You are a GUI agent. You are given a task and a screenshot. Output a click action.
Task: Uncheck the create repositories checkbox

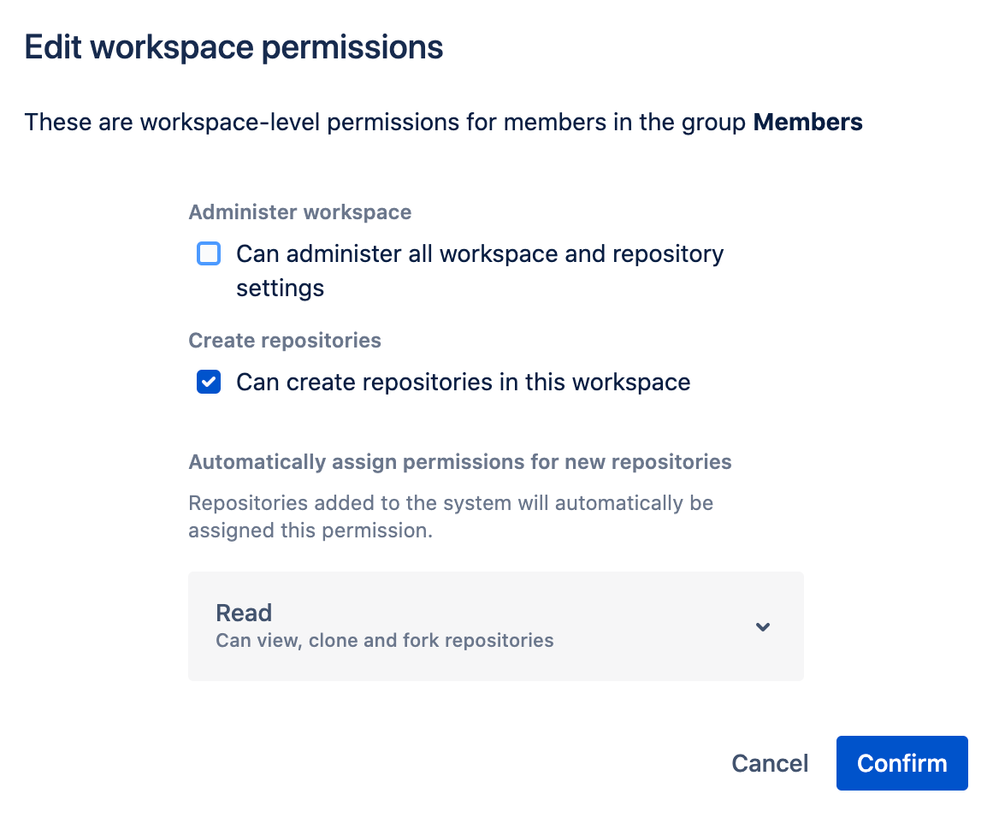[208, 382]
